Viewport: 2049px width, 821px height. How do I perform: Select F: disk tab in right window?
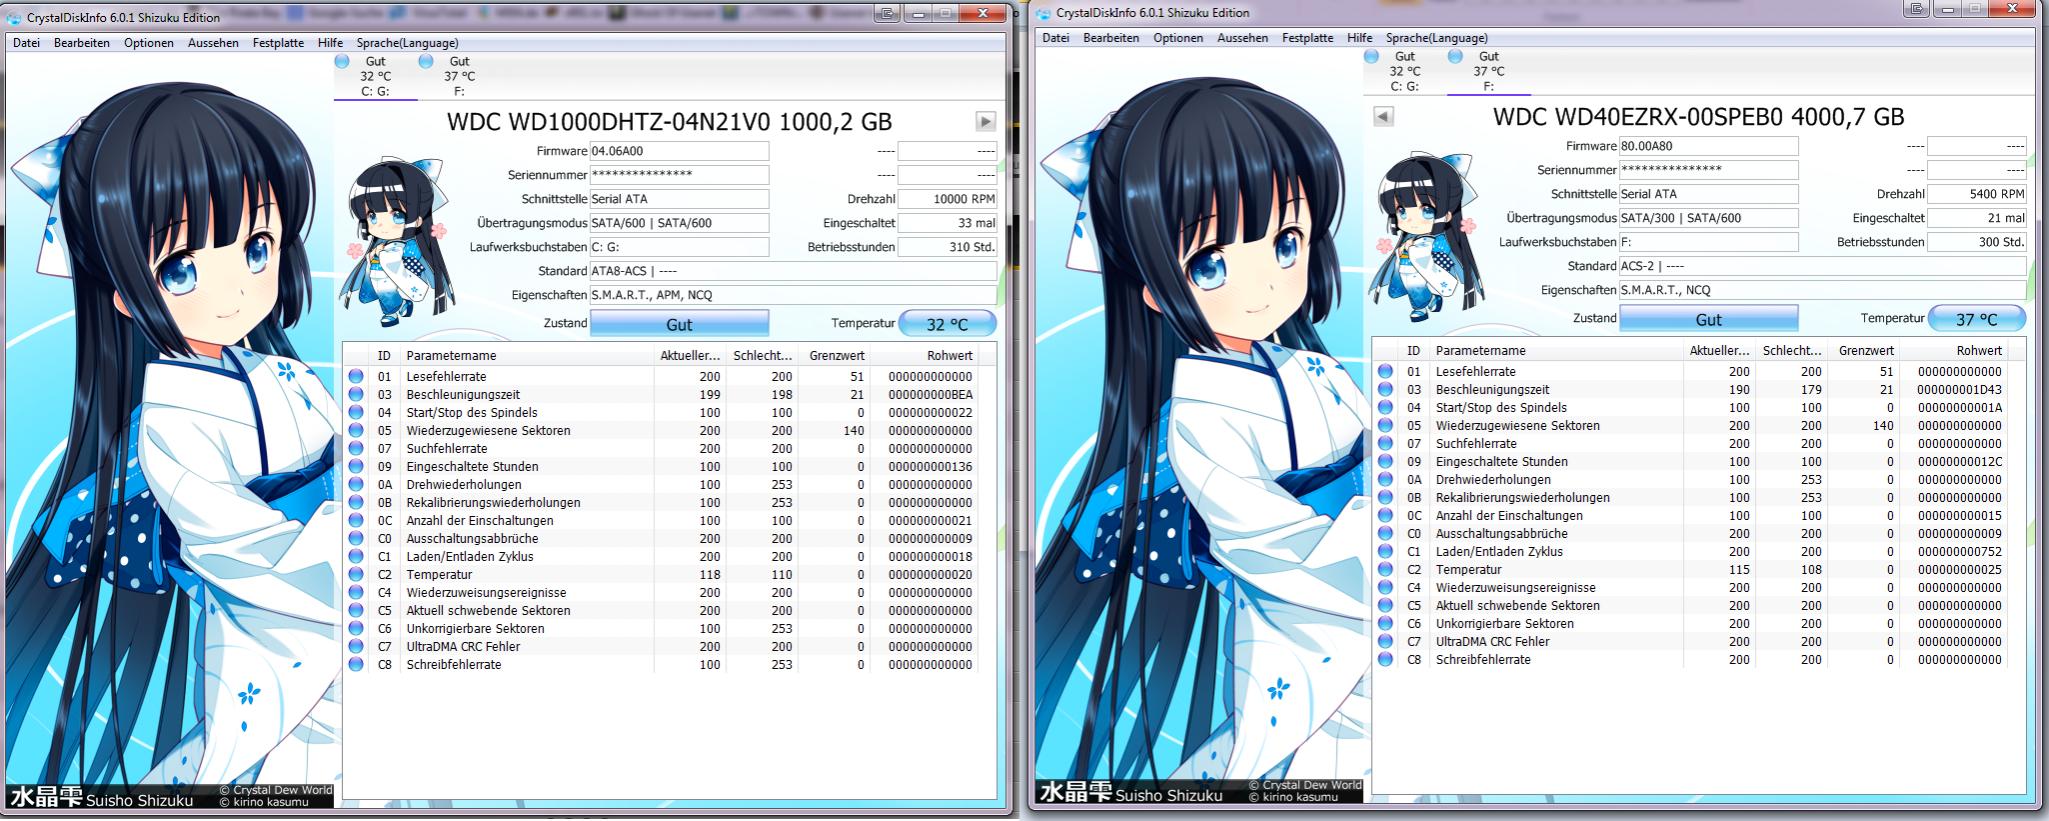pos(1488,71)
